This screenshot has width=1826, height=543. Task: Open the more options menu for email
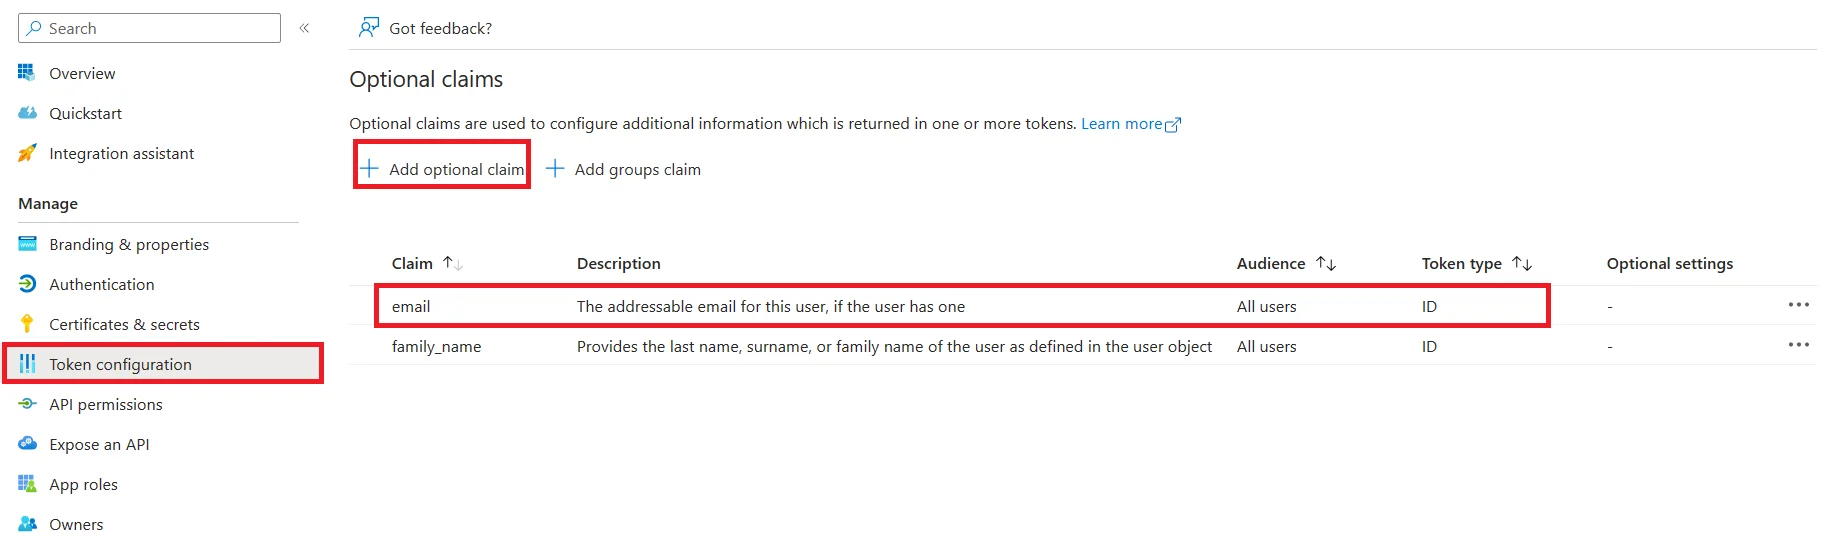pyautogui.click(x=1798, y=304)
